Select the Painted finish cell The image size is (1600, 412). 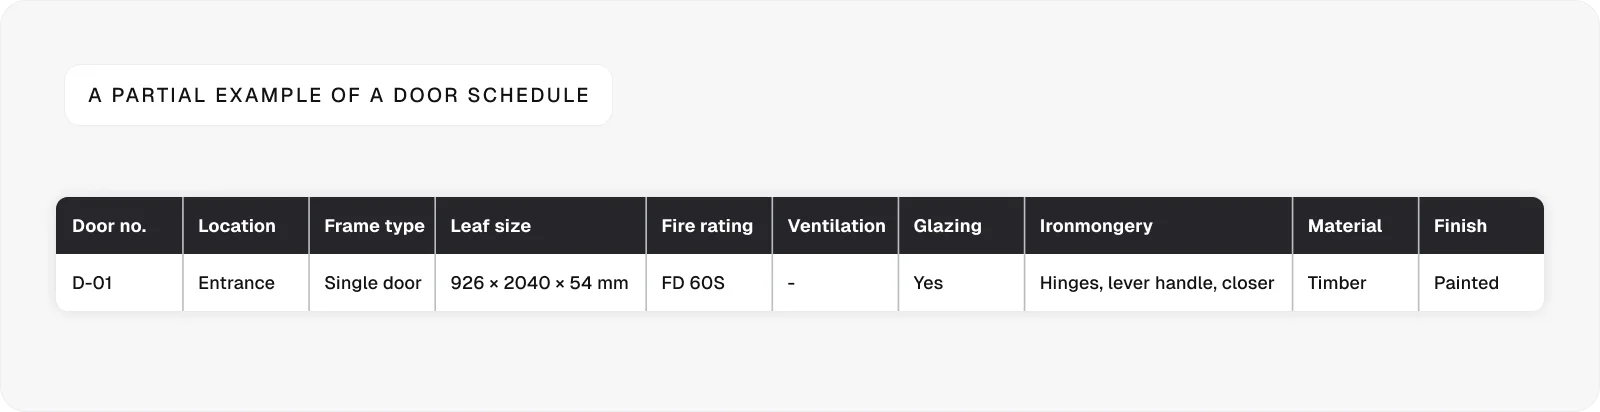point(1482,283)
